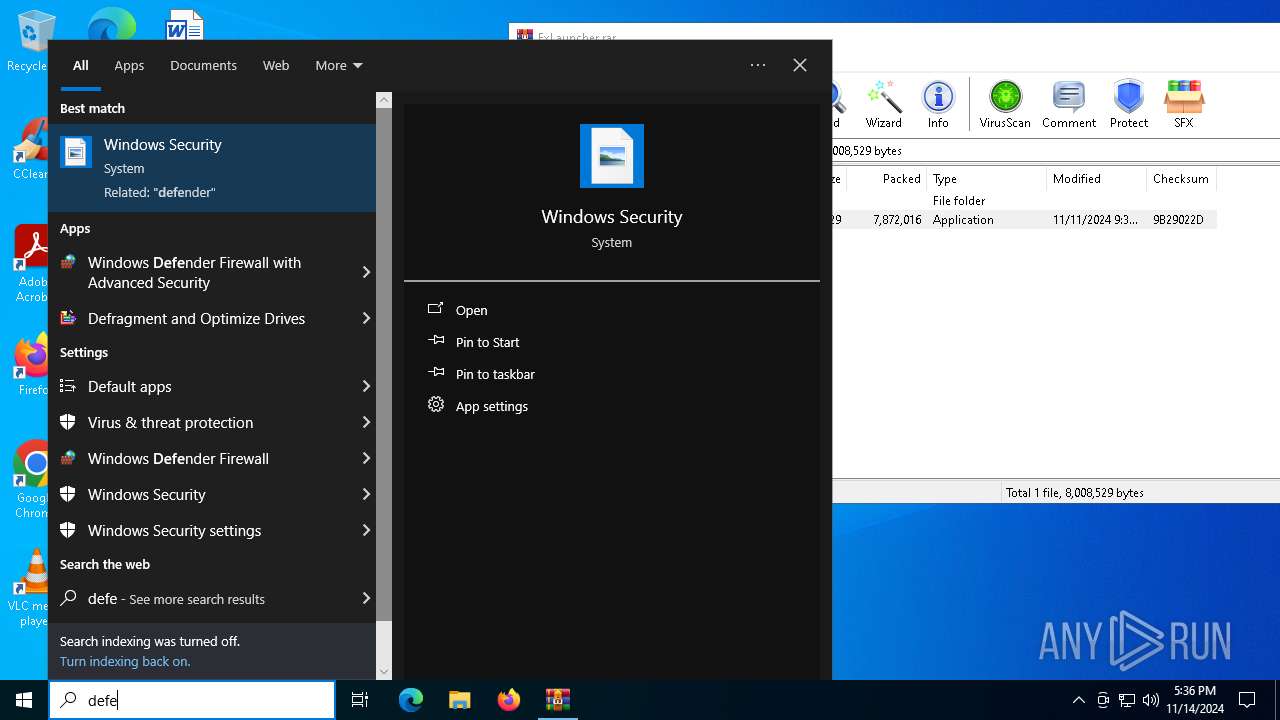1280x720 pixels.
Task: Open File Explorer from the taskbar
Action: [x=460, y=700]
